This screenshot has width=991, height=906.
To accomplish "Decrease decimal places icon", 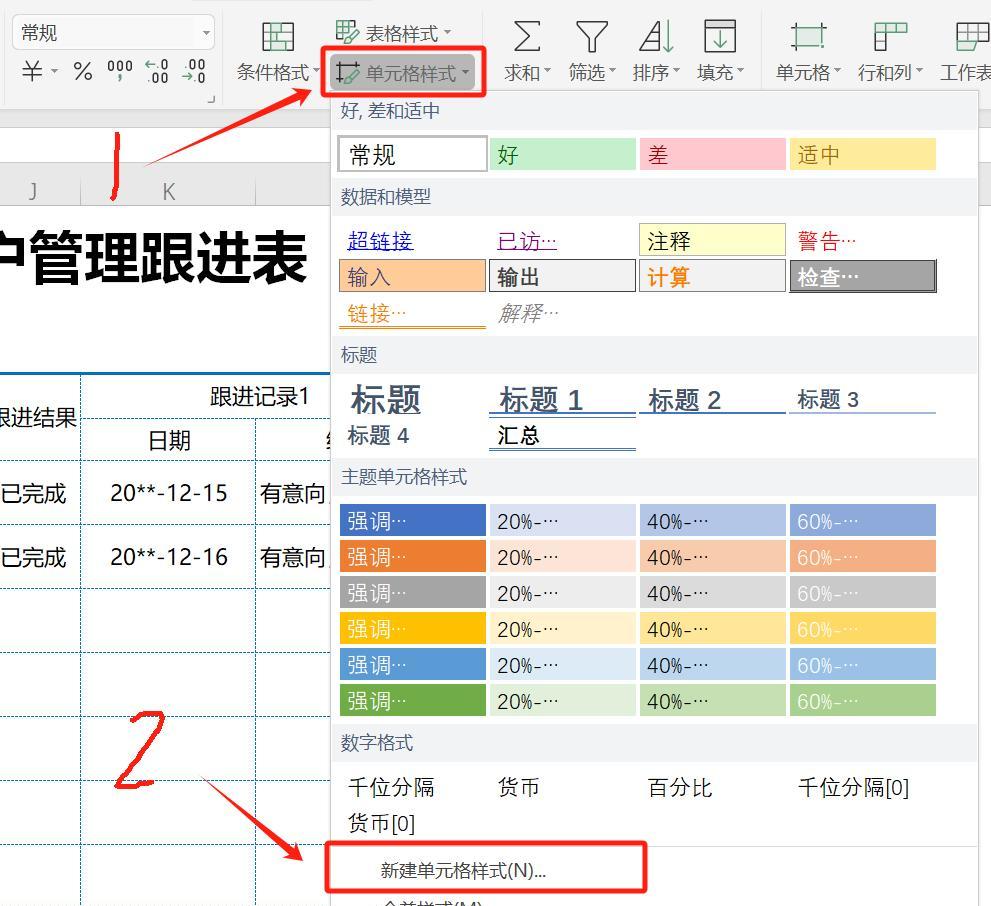I will click(x=193, y=71).
